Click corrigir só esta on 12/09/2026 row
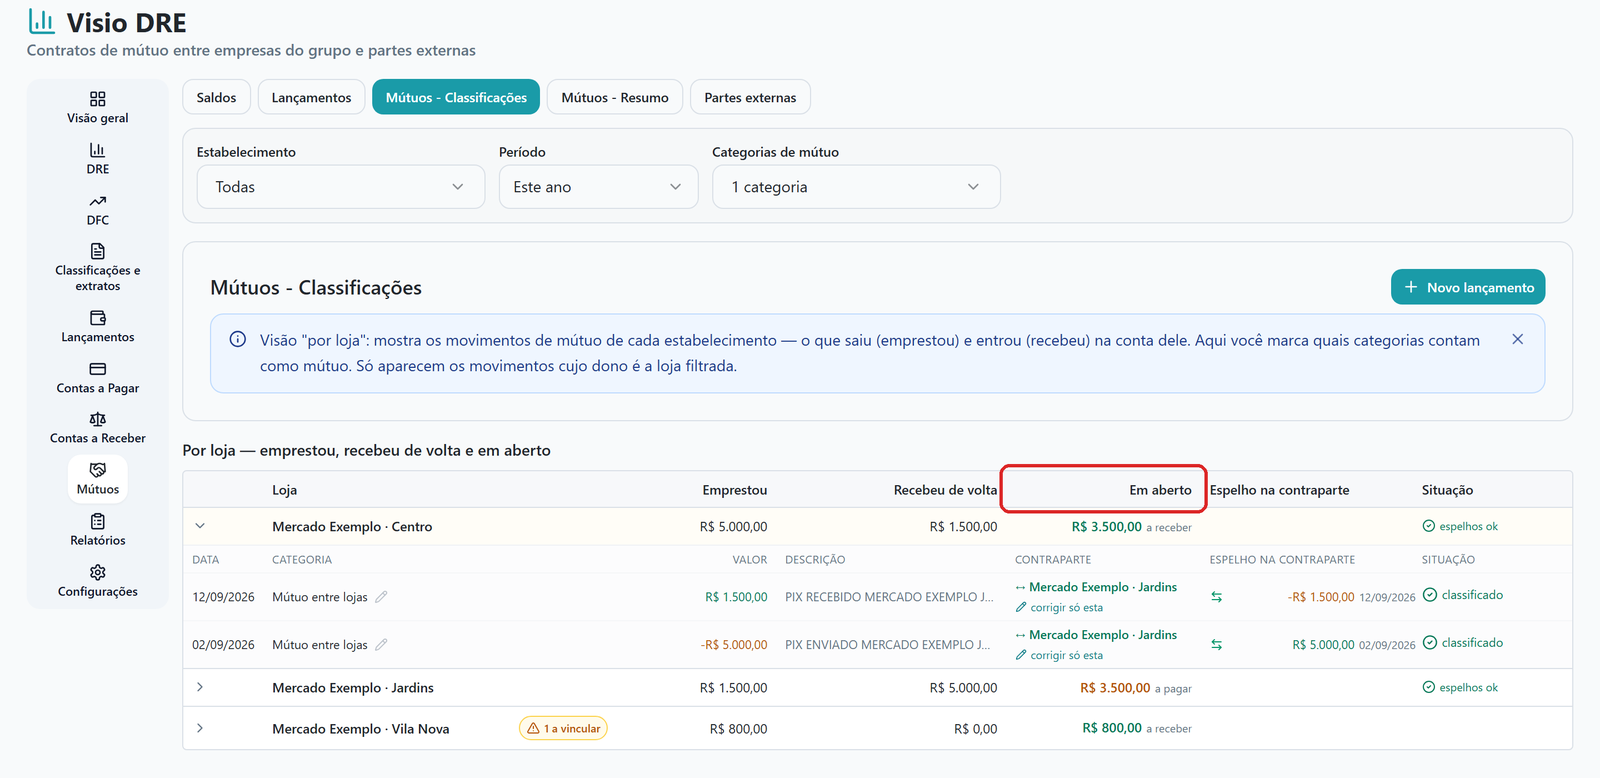This screenshot has width=1600, height=778. (1059, 608)
